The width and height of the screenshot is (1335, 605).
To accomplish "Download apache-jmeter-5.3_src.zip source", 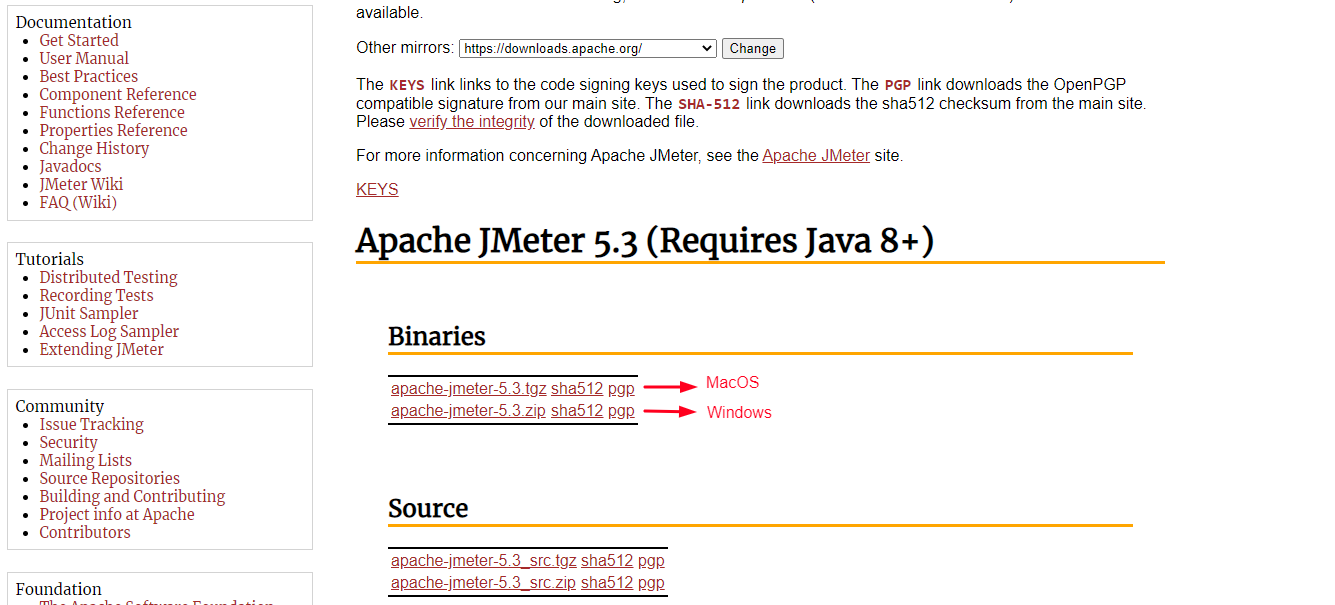I will 483,583.
